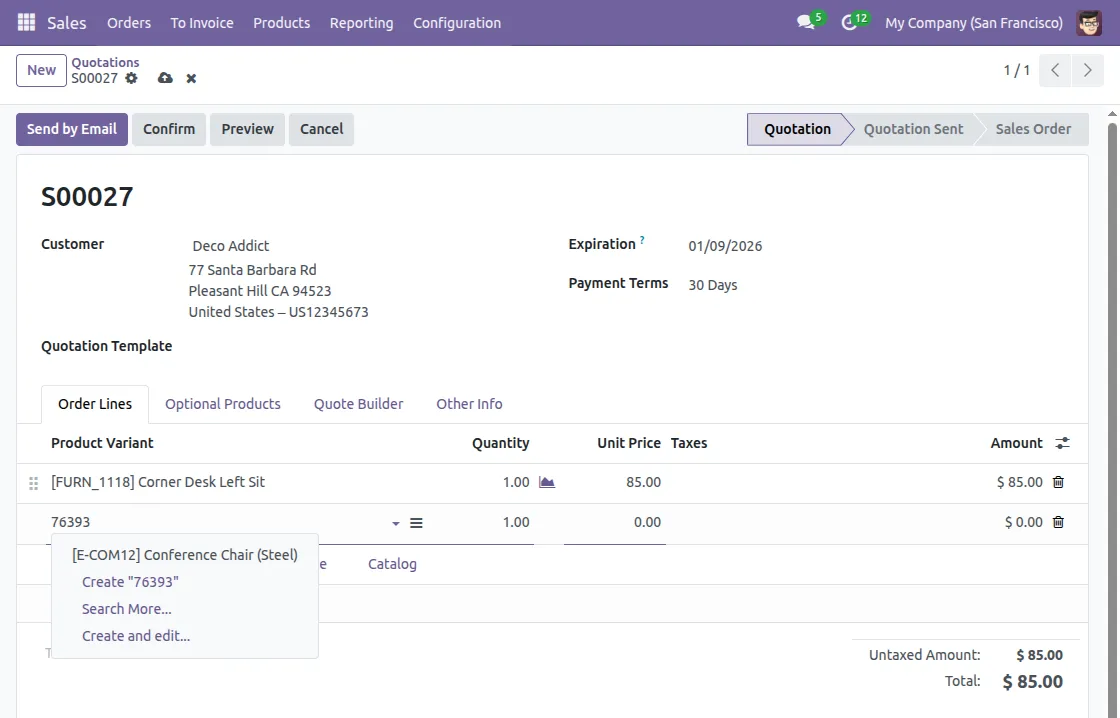Open the activities clock in the top bar
This screenshot has height=718, width=1120.
tap(850, 22)
